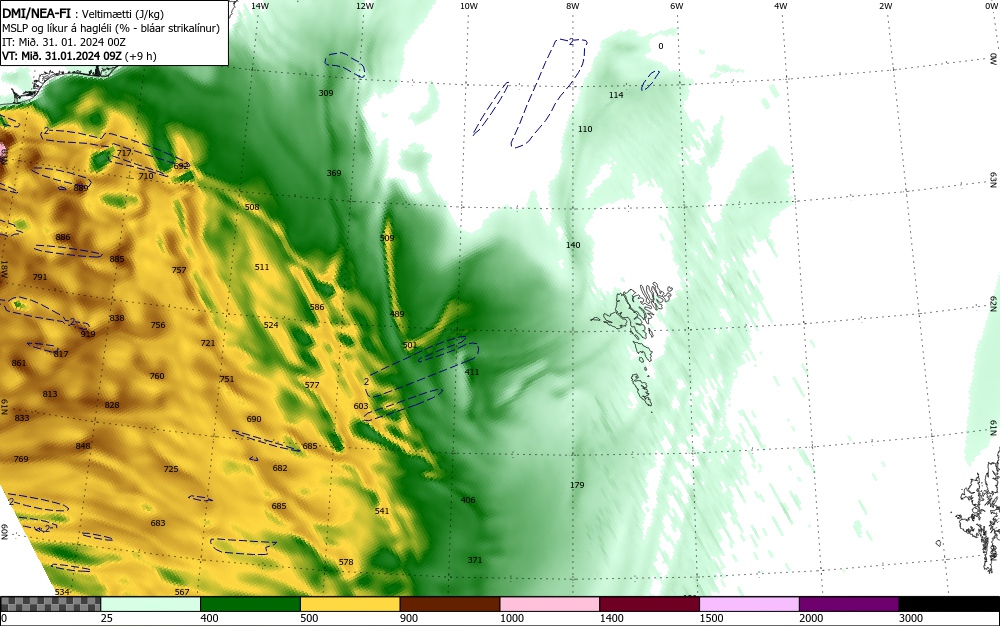Click the CAPE value '861' on the map
Image resolution: width=1000 pixels, height=626 pixels.
(x=19, y=363)
